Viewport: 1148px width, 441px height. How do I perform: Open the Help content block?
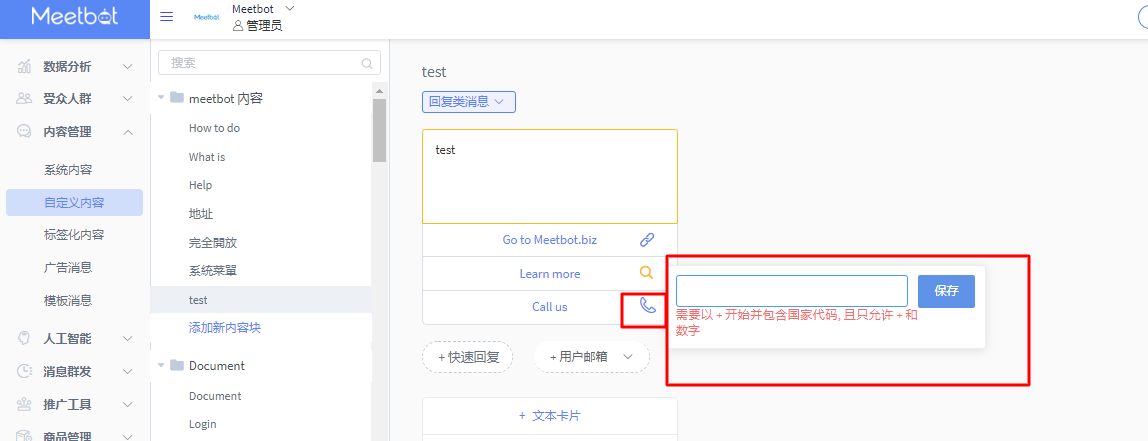click(x=201, y=185)
